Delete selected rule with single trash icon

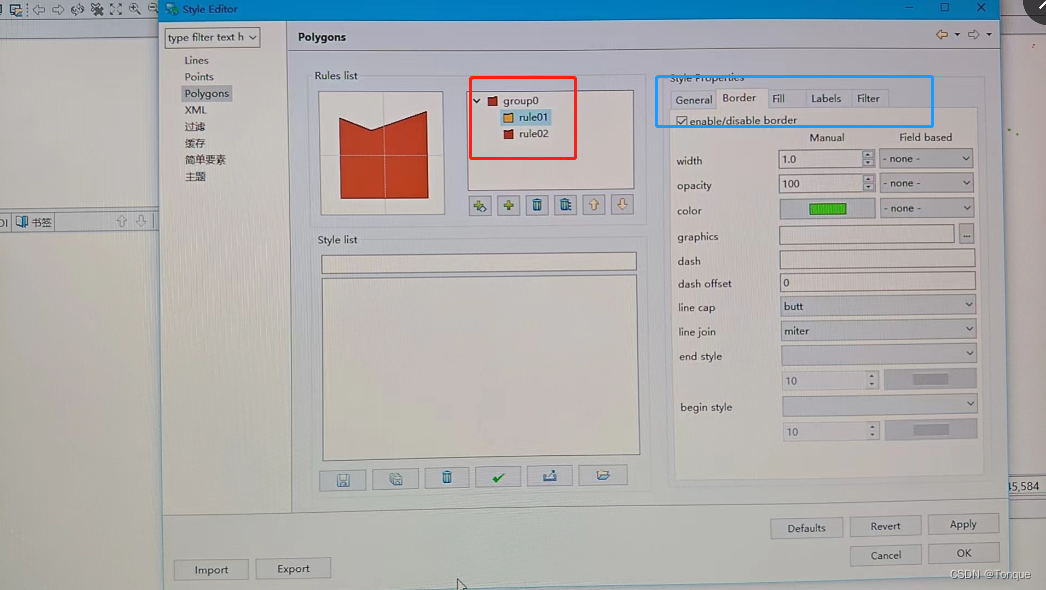coord(537,205)
